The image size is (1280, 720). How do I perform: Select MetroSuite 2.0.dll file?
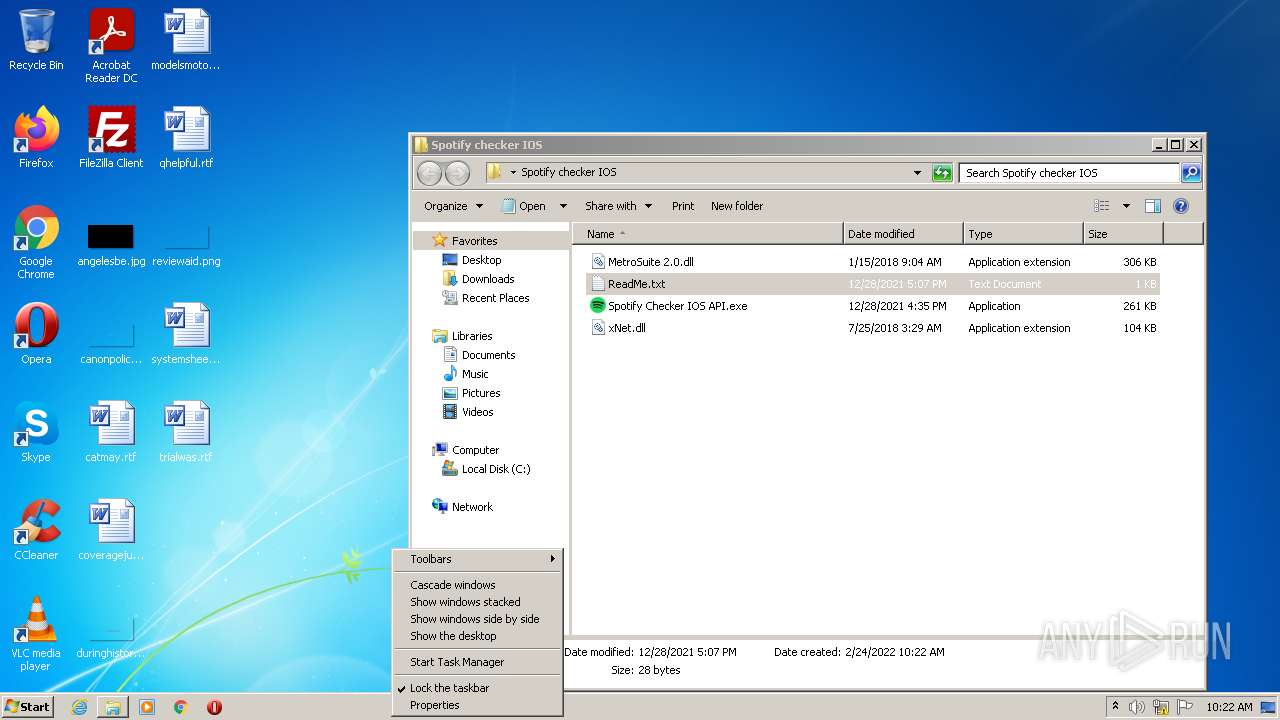tap(650, 262)
